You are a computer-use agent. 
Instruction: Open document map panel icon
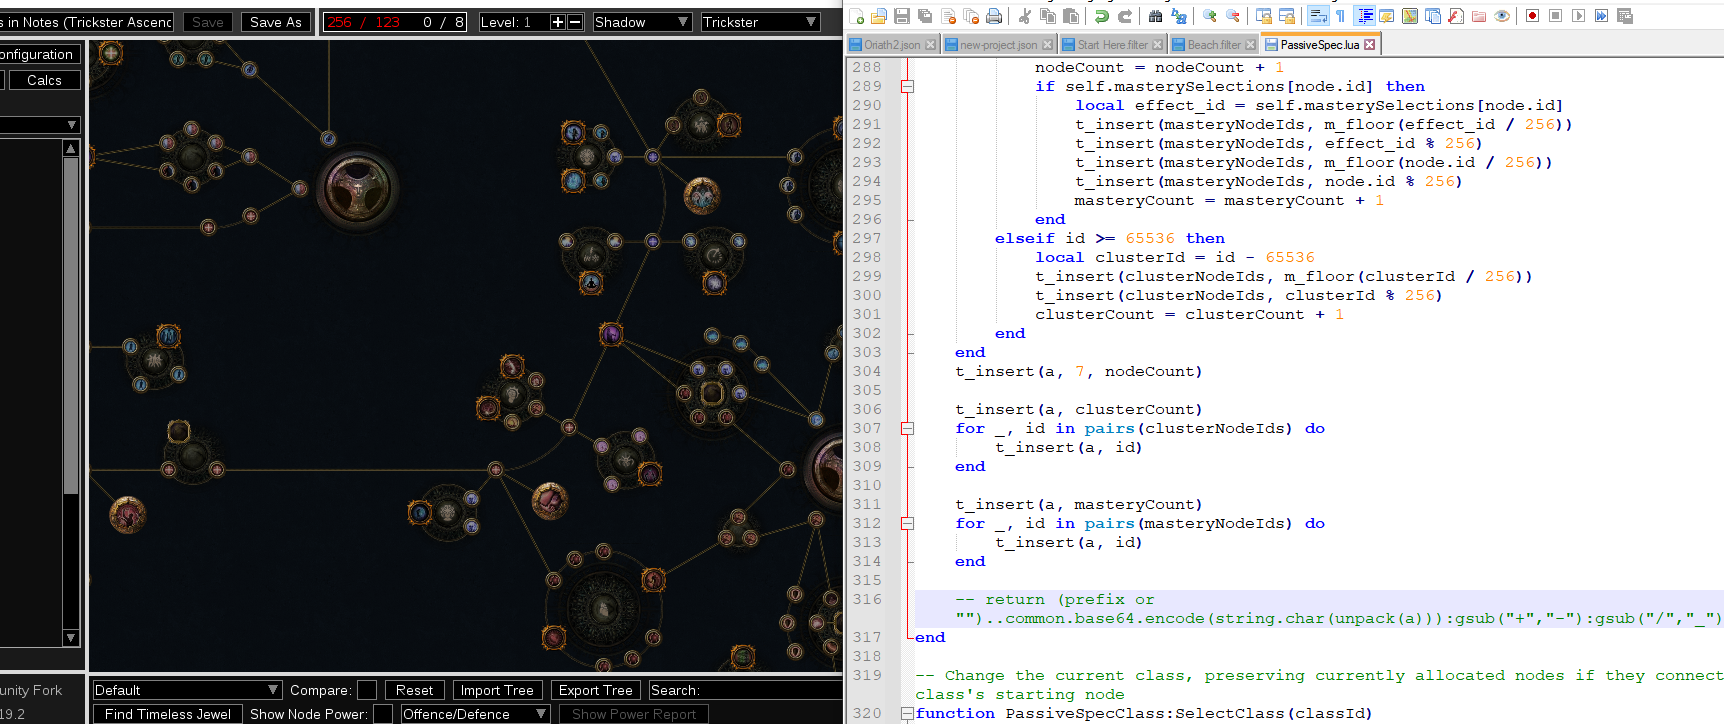tap(1409, 16)
